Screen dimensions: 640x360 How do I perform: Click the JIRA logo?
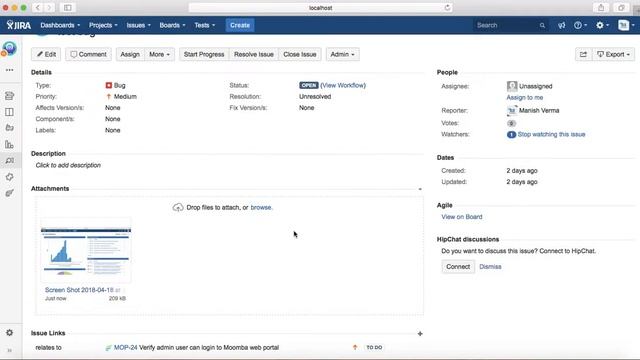click(x=19, y=25)
